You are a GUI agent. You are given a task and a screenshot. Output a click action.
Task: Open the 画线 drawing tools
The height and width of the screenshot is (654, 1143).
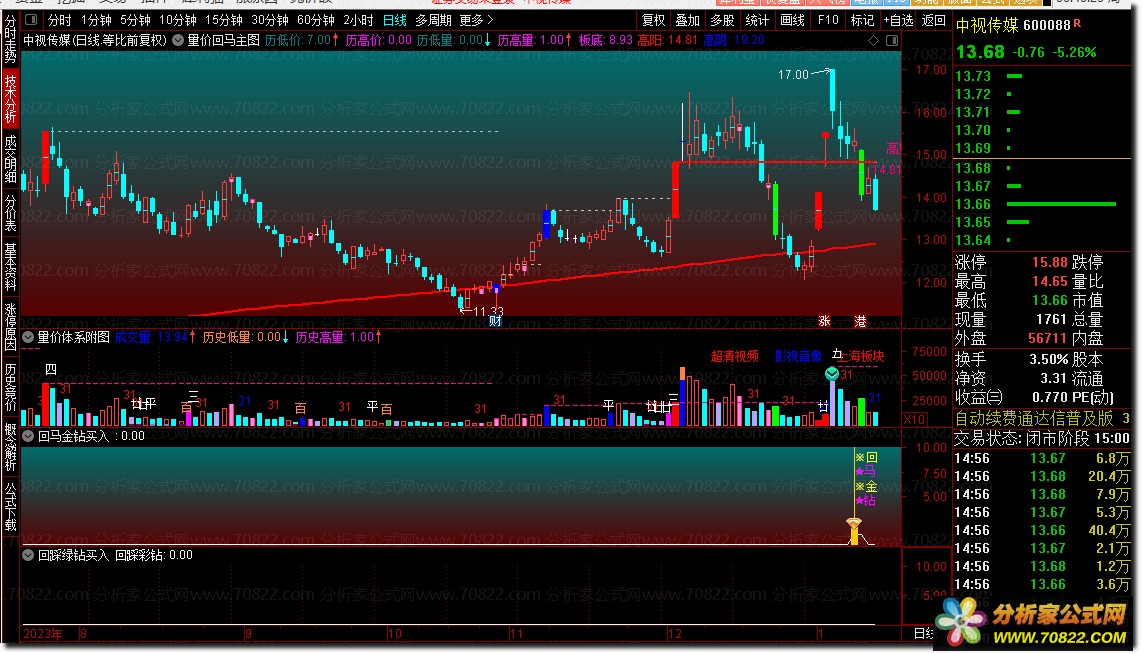click(792, 20)
